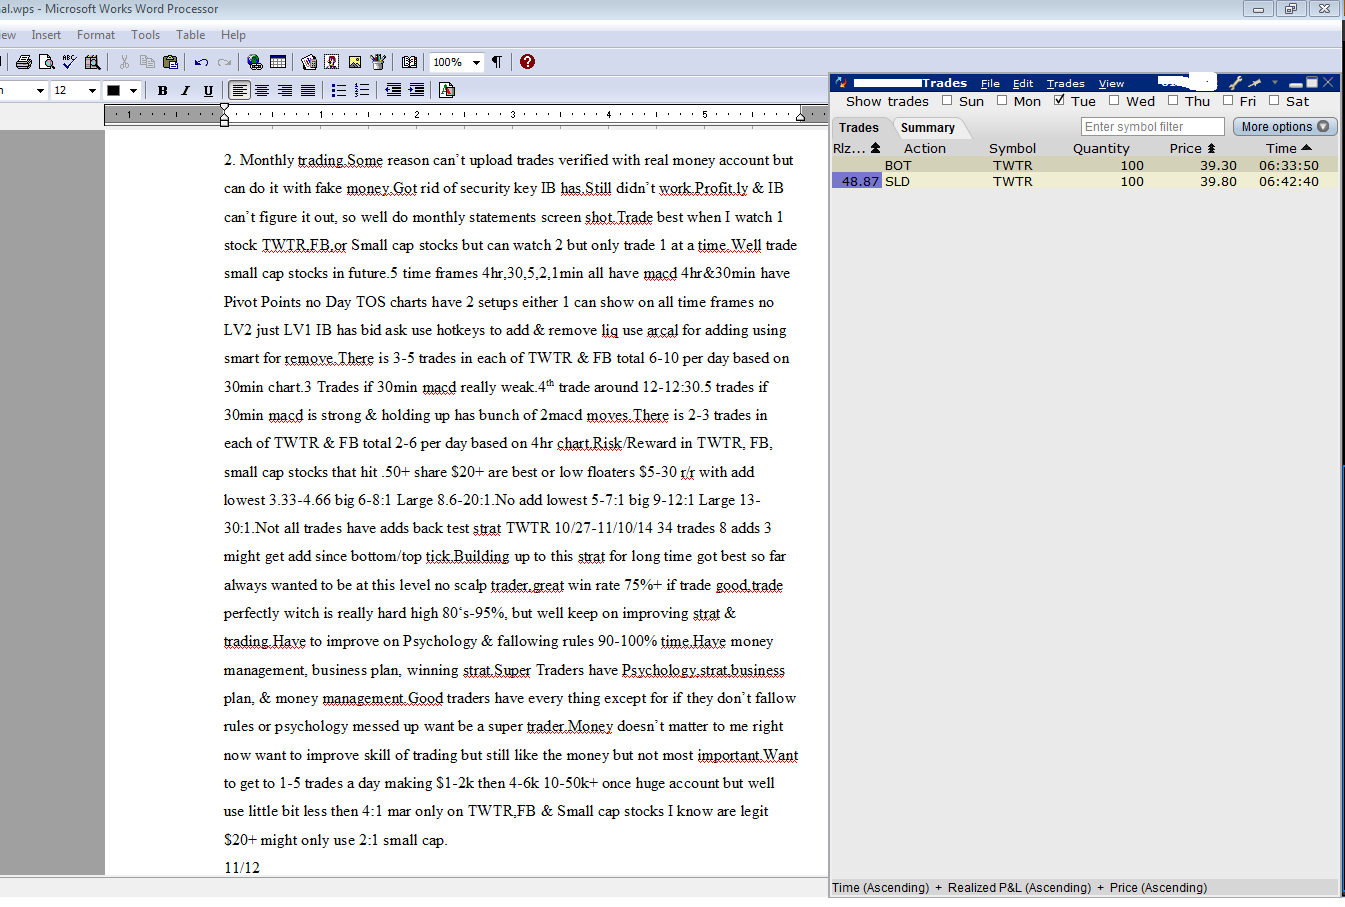Align text right using the toolbar icon
Viewport: 1345px width, 907px height.
coord(285,90)
